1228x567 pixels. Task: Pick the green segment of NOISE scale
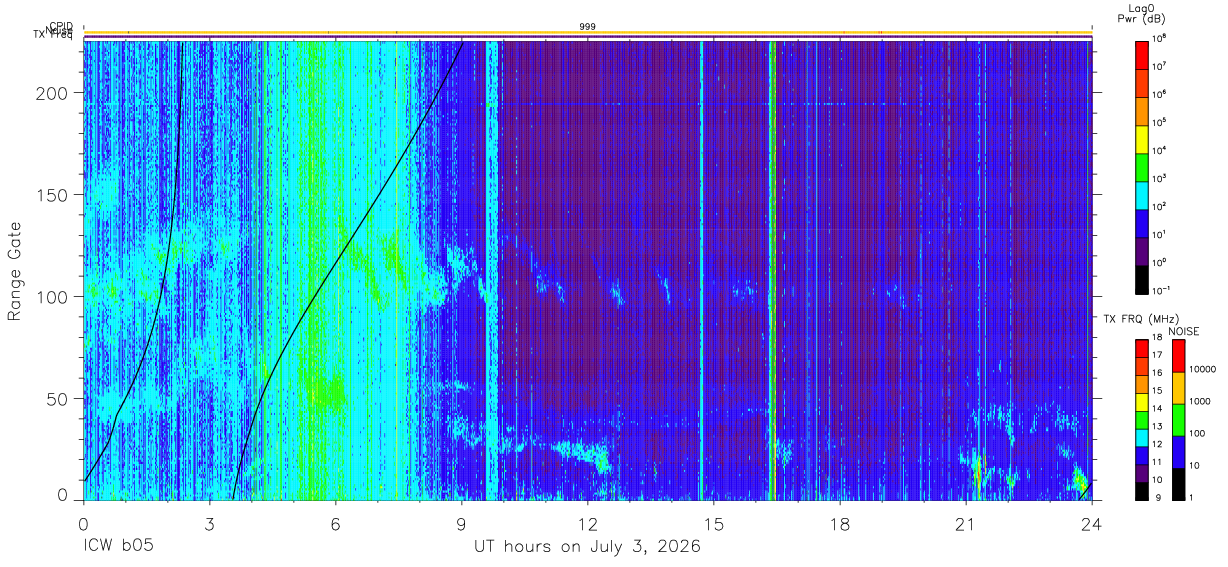1178,419
